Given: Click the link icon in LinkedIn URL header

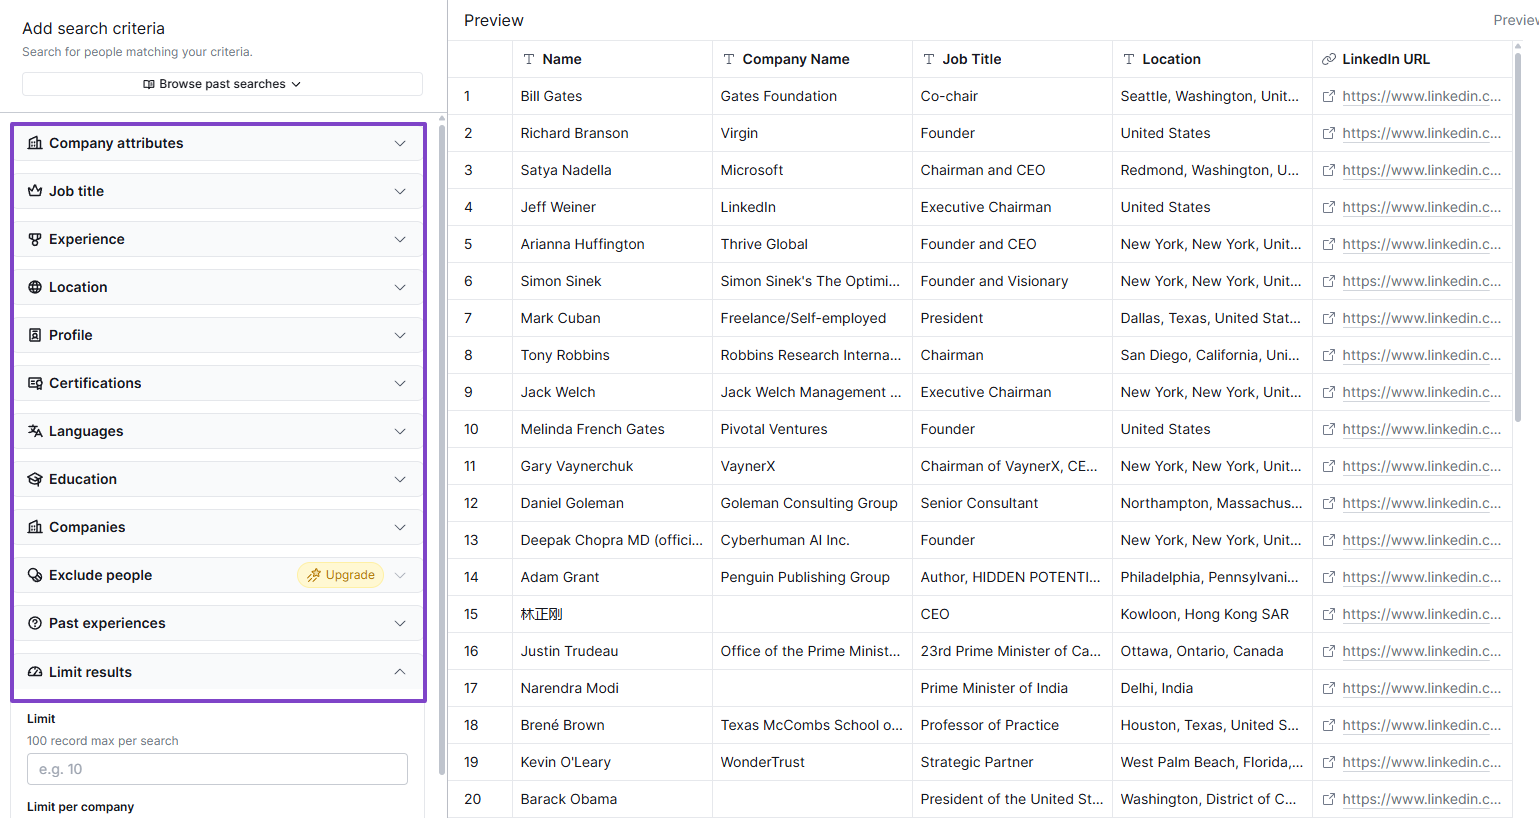Looking at the screenshot, I should click(x=1329, y=59).
